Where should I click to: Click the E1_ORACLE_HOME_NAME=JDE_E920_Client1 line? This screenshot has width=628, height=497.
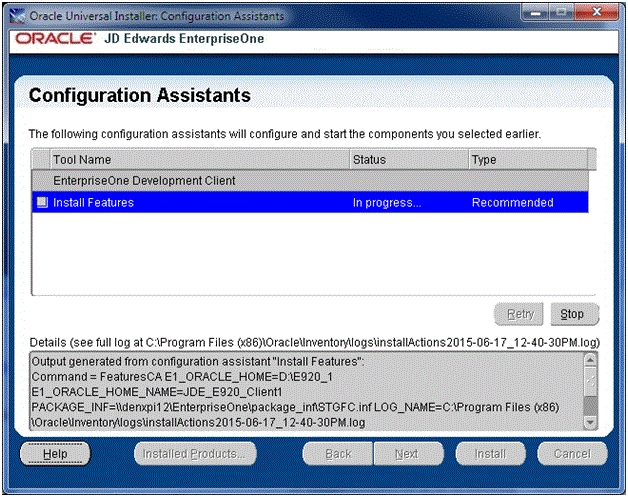point(157,392)
